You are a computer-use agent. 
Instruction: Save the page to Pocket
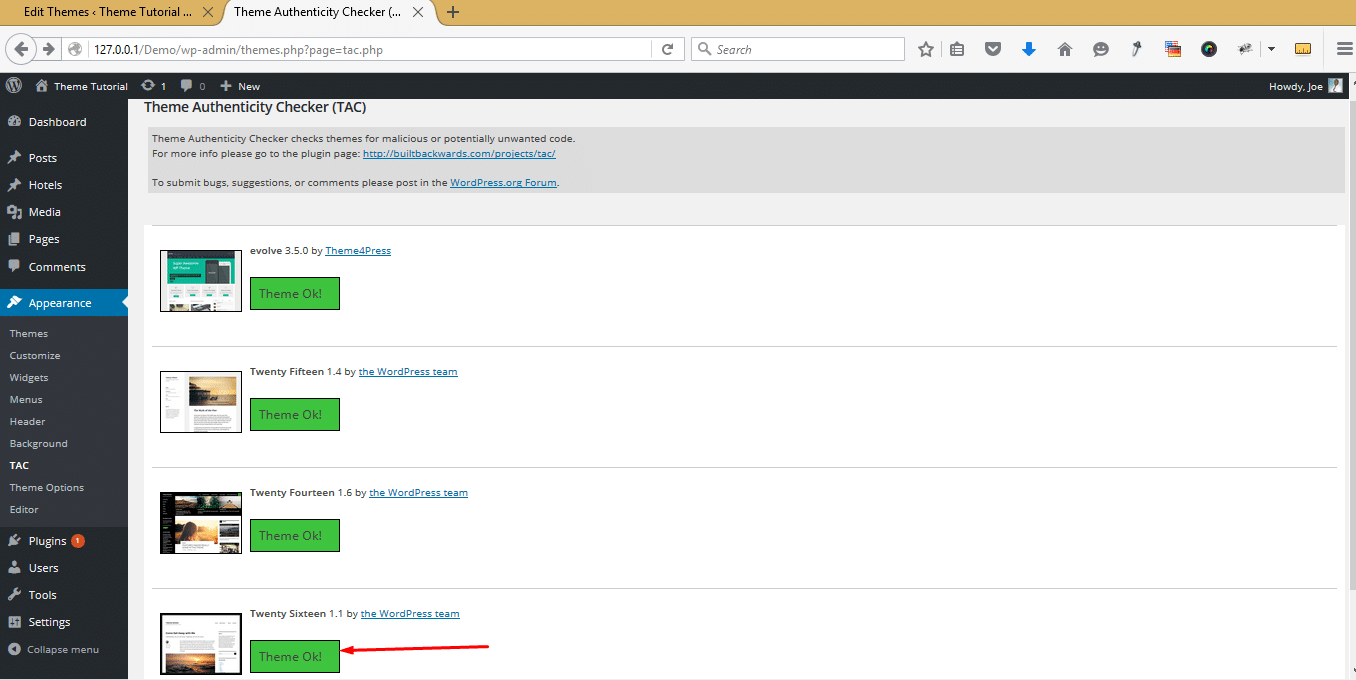(x=993, y=49)
